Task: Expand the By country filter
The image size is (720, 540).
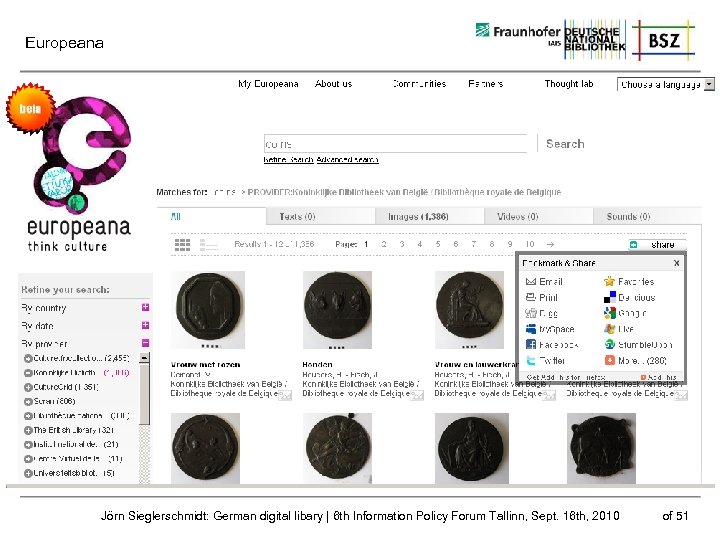Action: click(x=145, y=308)
